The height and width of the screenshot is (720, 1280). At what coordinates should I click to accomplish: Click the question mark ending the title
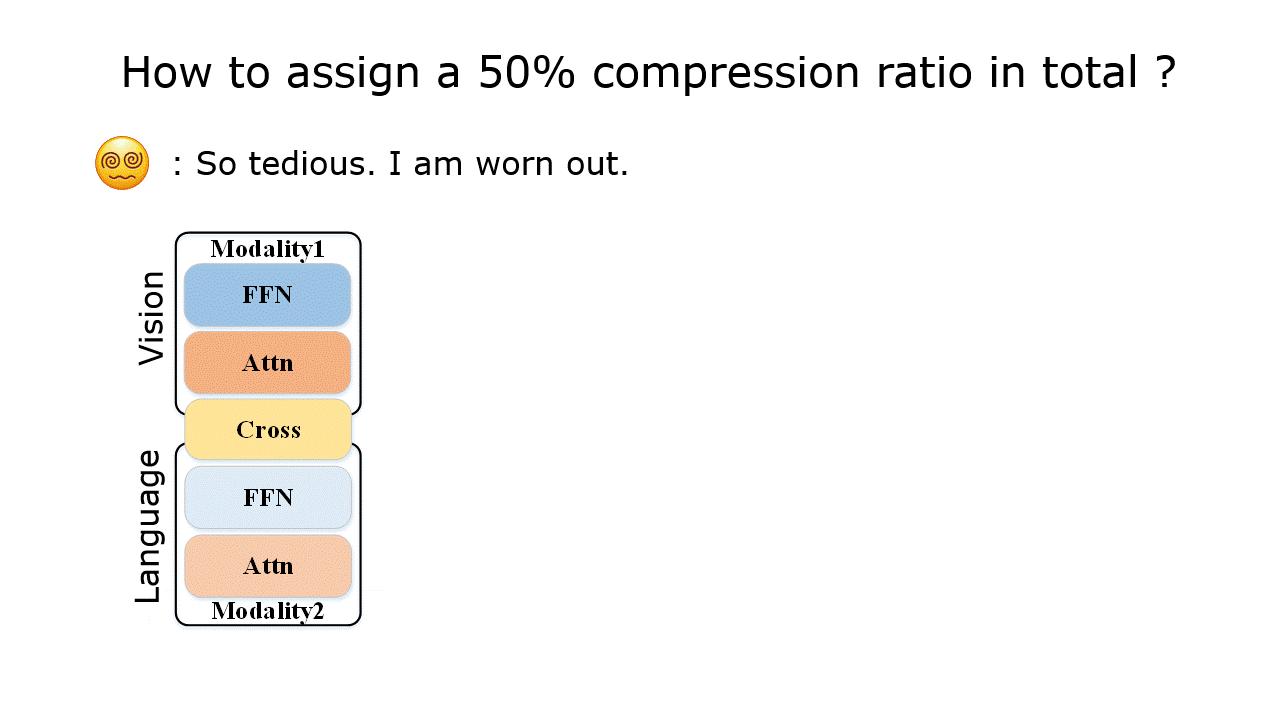(x=1164, y=73)
